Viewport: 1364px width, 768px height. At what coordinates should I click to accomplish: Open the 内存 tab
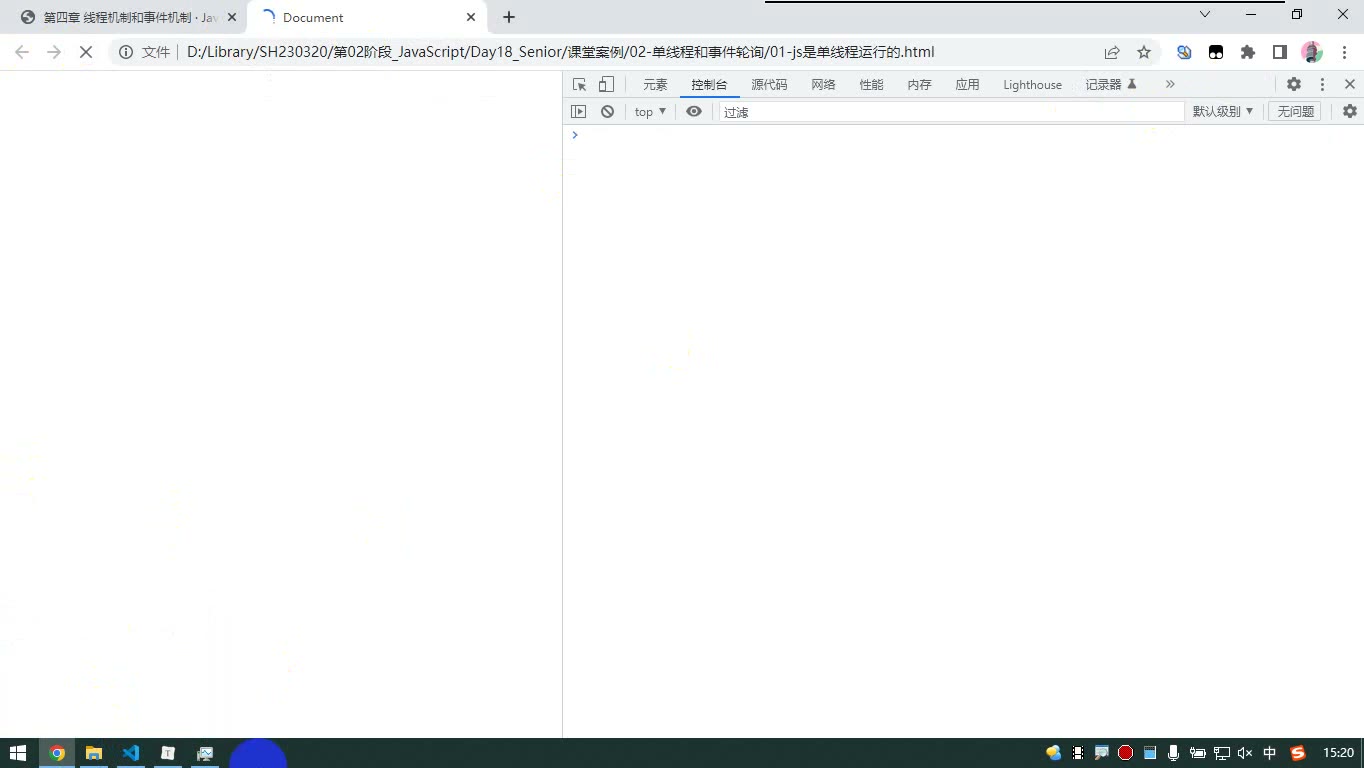pos(919,85)
